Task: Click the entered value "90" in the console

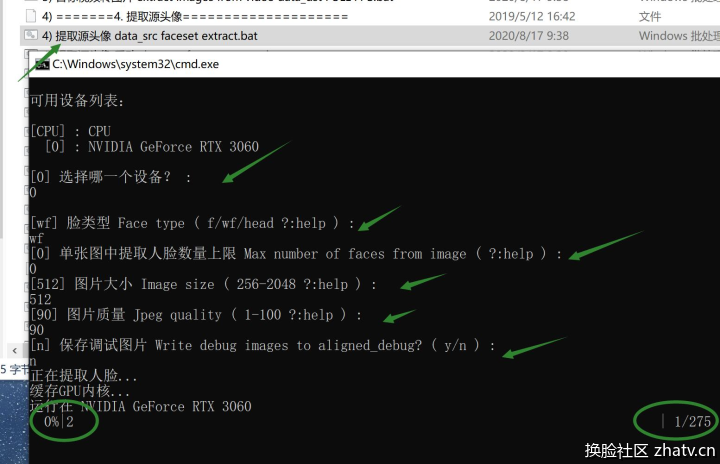Action: point(37,330)
